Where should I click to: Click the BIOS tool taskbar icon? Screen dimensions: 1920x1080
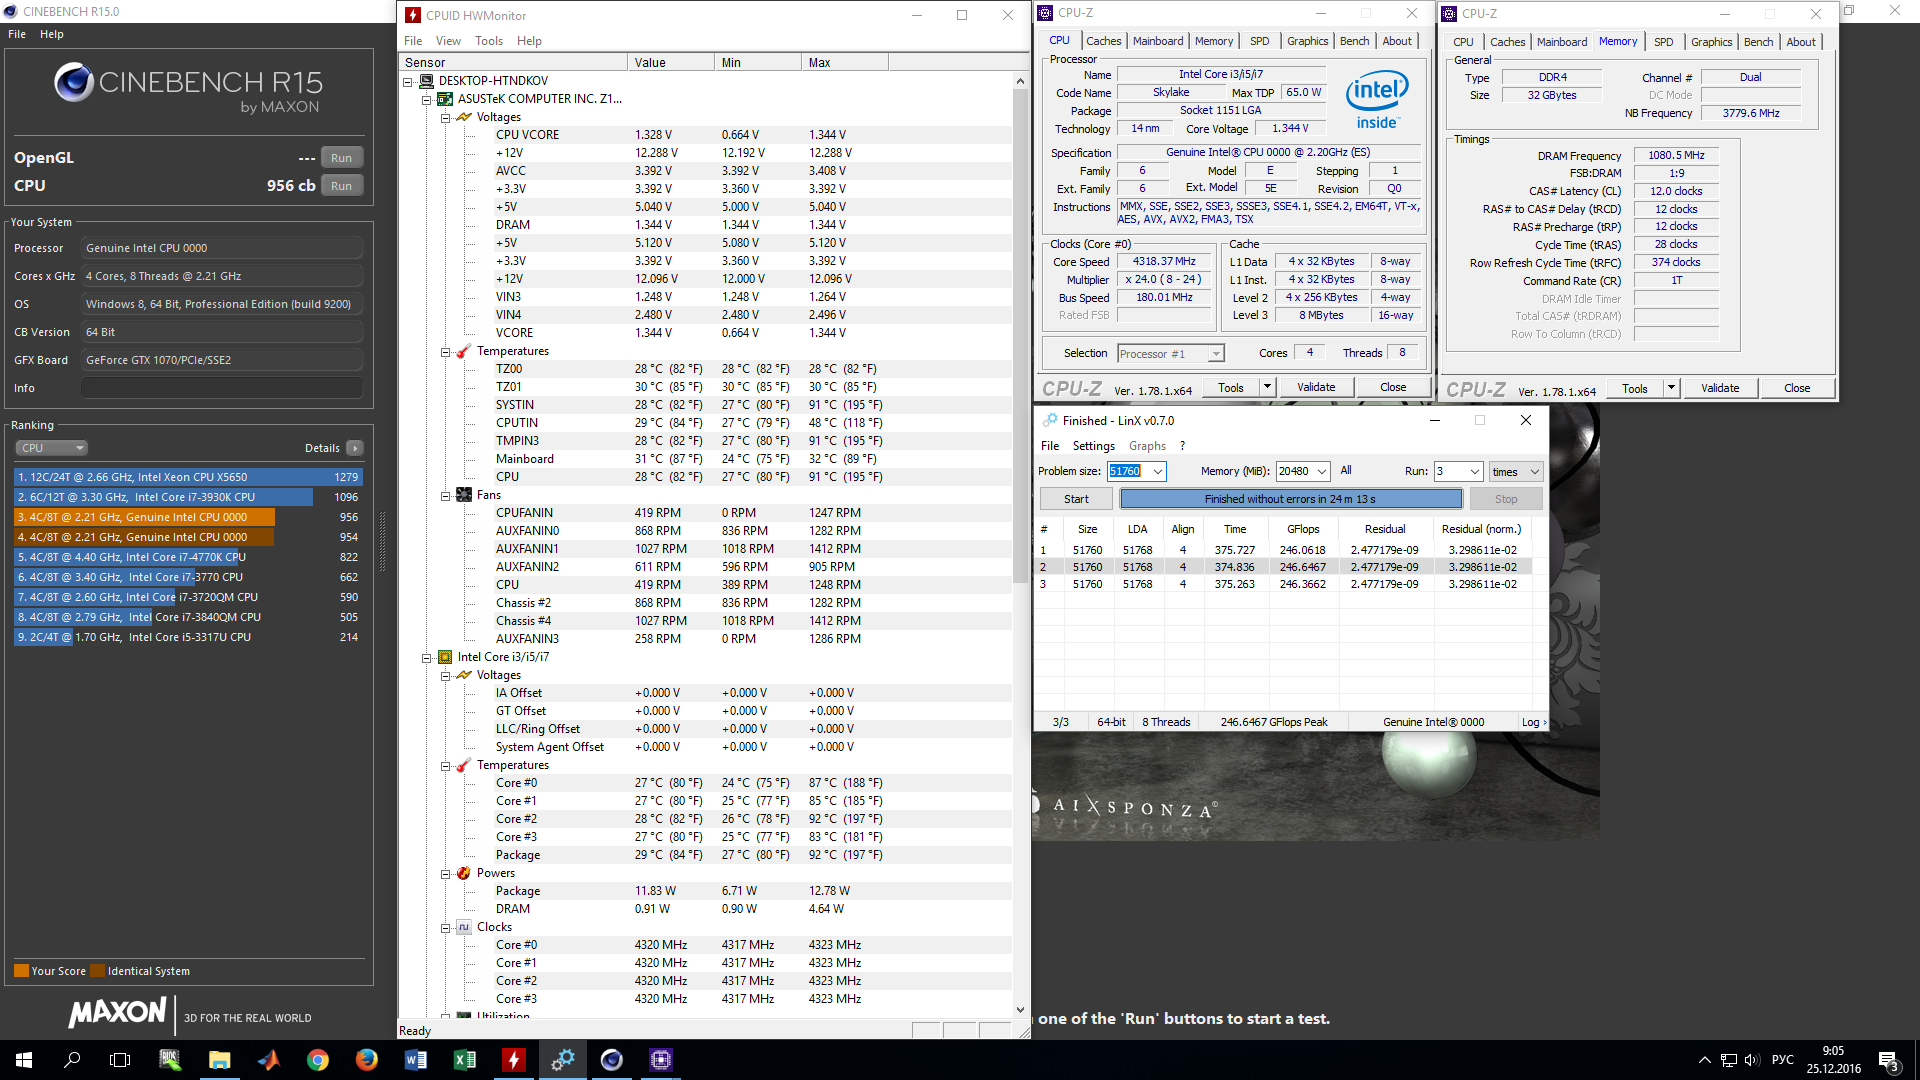tap(170, 1060)
